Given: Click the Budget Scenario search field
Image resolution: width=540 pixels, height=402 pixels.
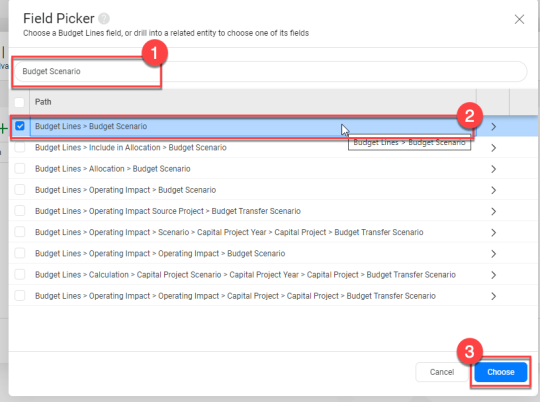Looking at the screenshot, I should click(270, 71).
